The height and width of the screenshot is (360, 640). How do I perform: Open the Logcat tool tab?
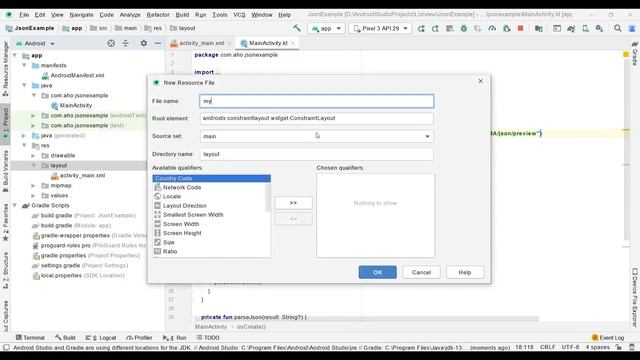[x=101, y=338]
